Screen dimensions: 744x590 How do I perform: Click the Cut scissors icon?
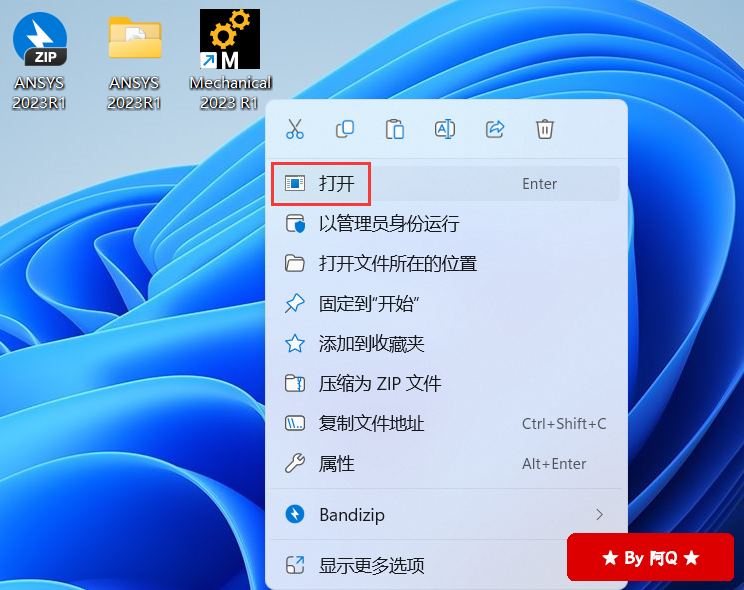pos(295,129)
